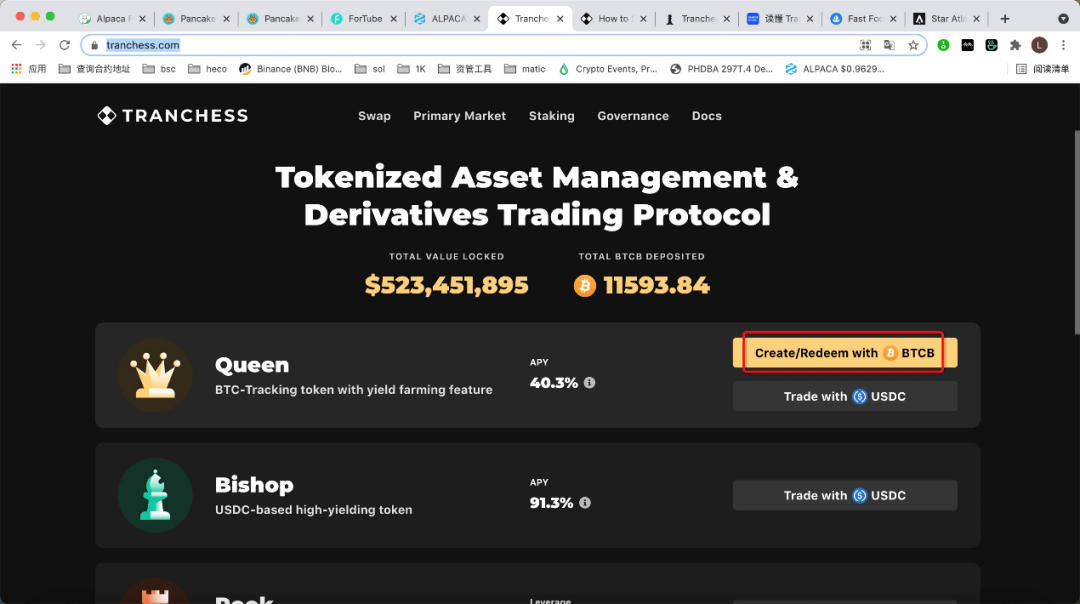The image size is (1080, 604).
Task: Open the Swap page
Action: [374, 116]
